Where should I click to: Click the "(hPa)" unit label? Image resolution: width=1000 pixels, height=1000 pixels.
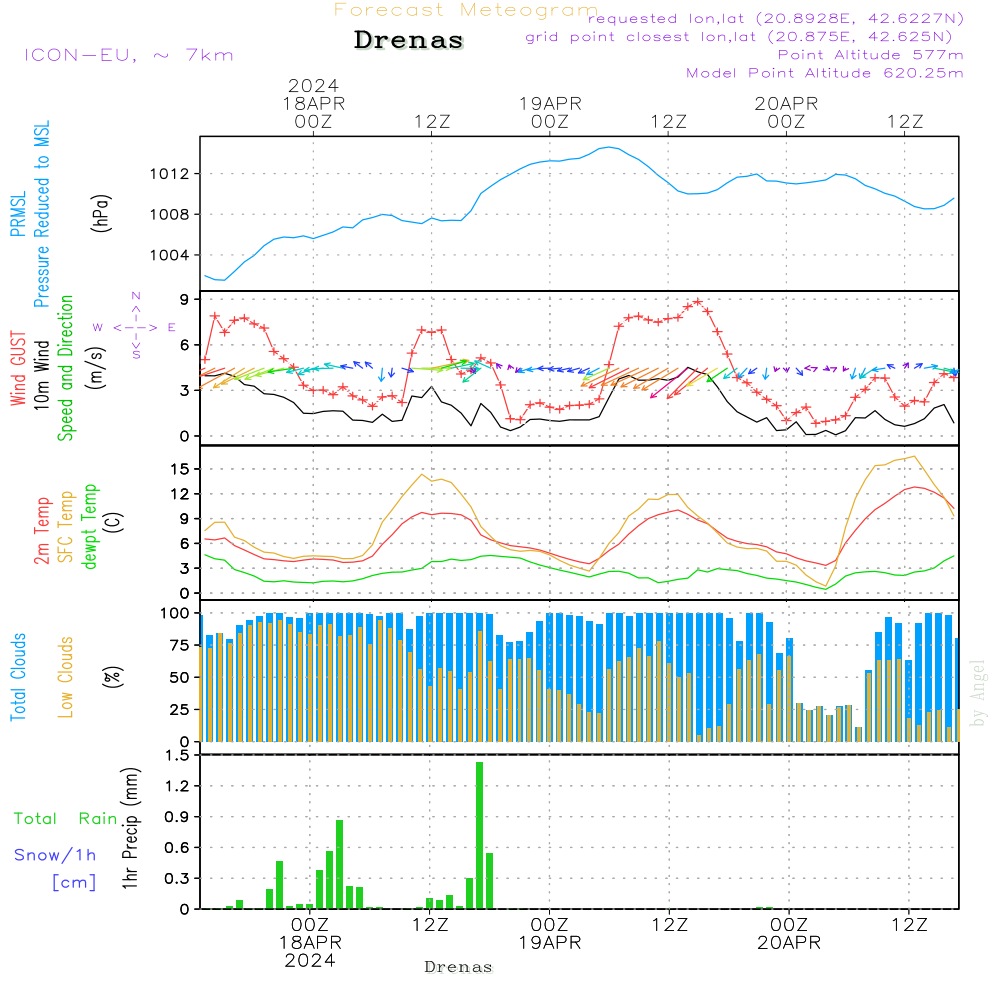pos(101,213)
